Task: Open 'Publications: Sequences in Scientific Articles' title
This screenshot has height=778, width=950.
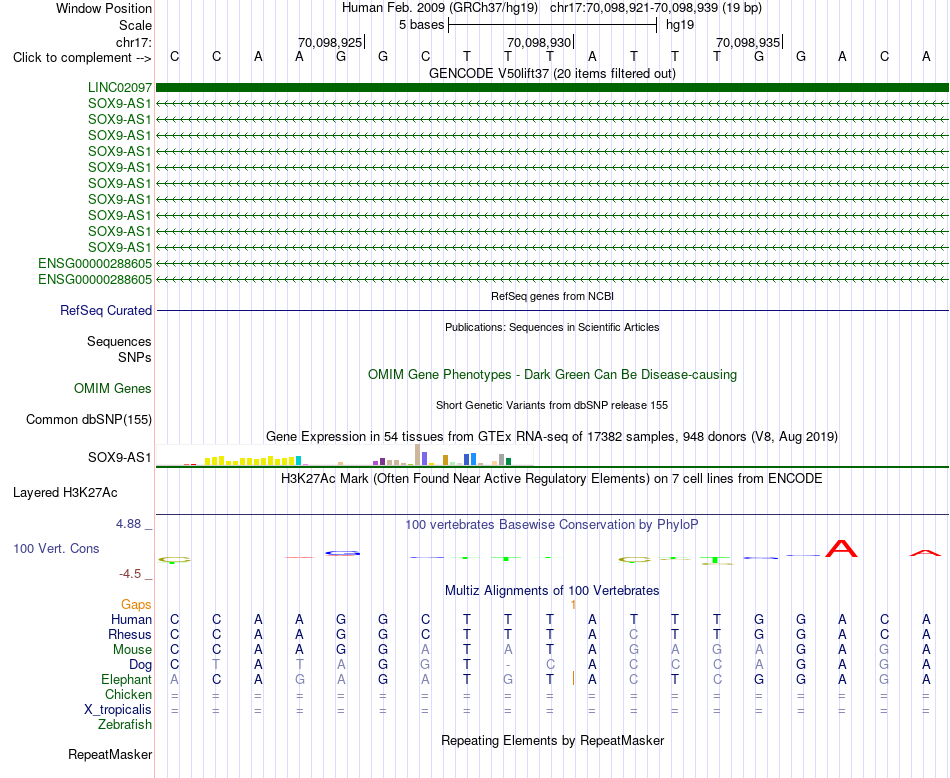Action: point(552,327)
